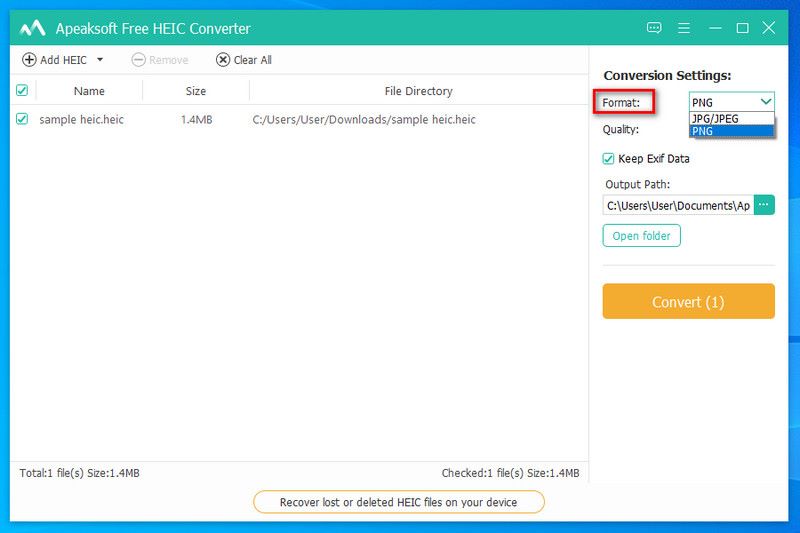Screen dimensions: 800x533
Task: Expand the Add HEIC dropdown arrow
Action: pyautogui.click(x=100, y=60)
